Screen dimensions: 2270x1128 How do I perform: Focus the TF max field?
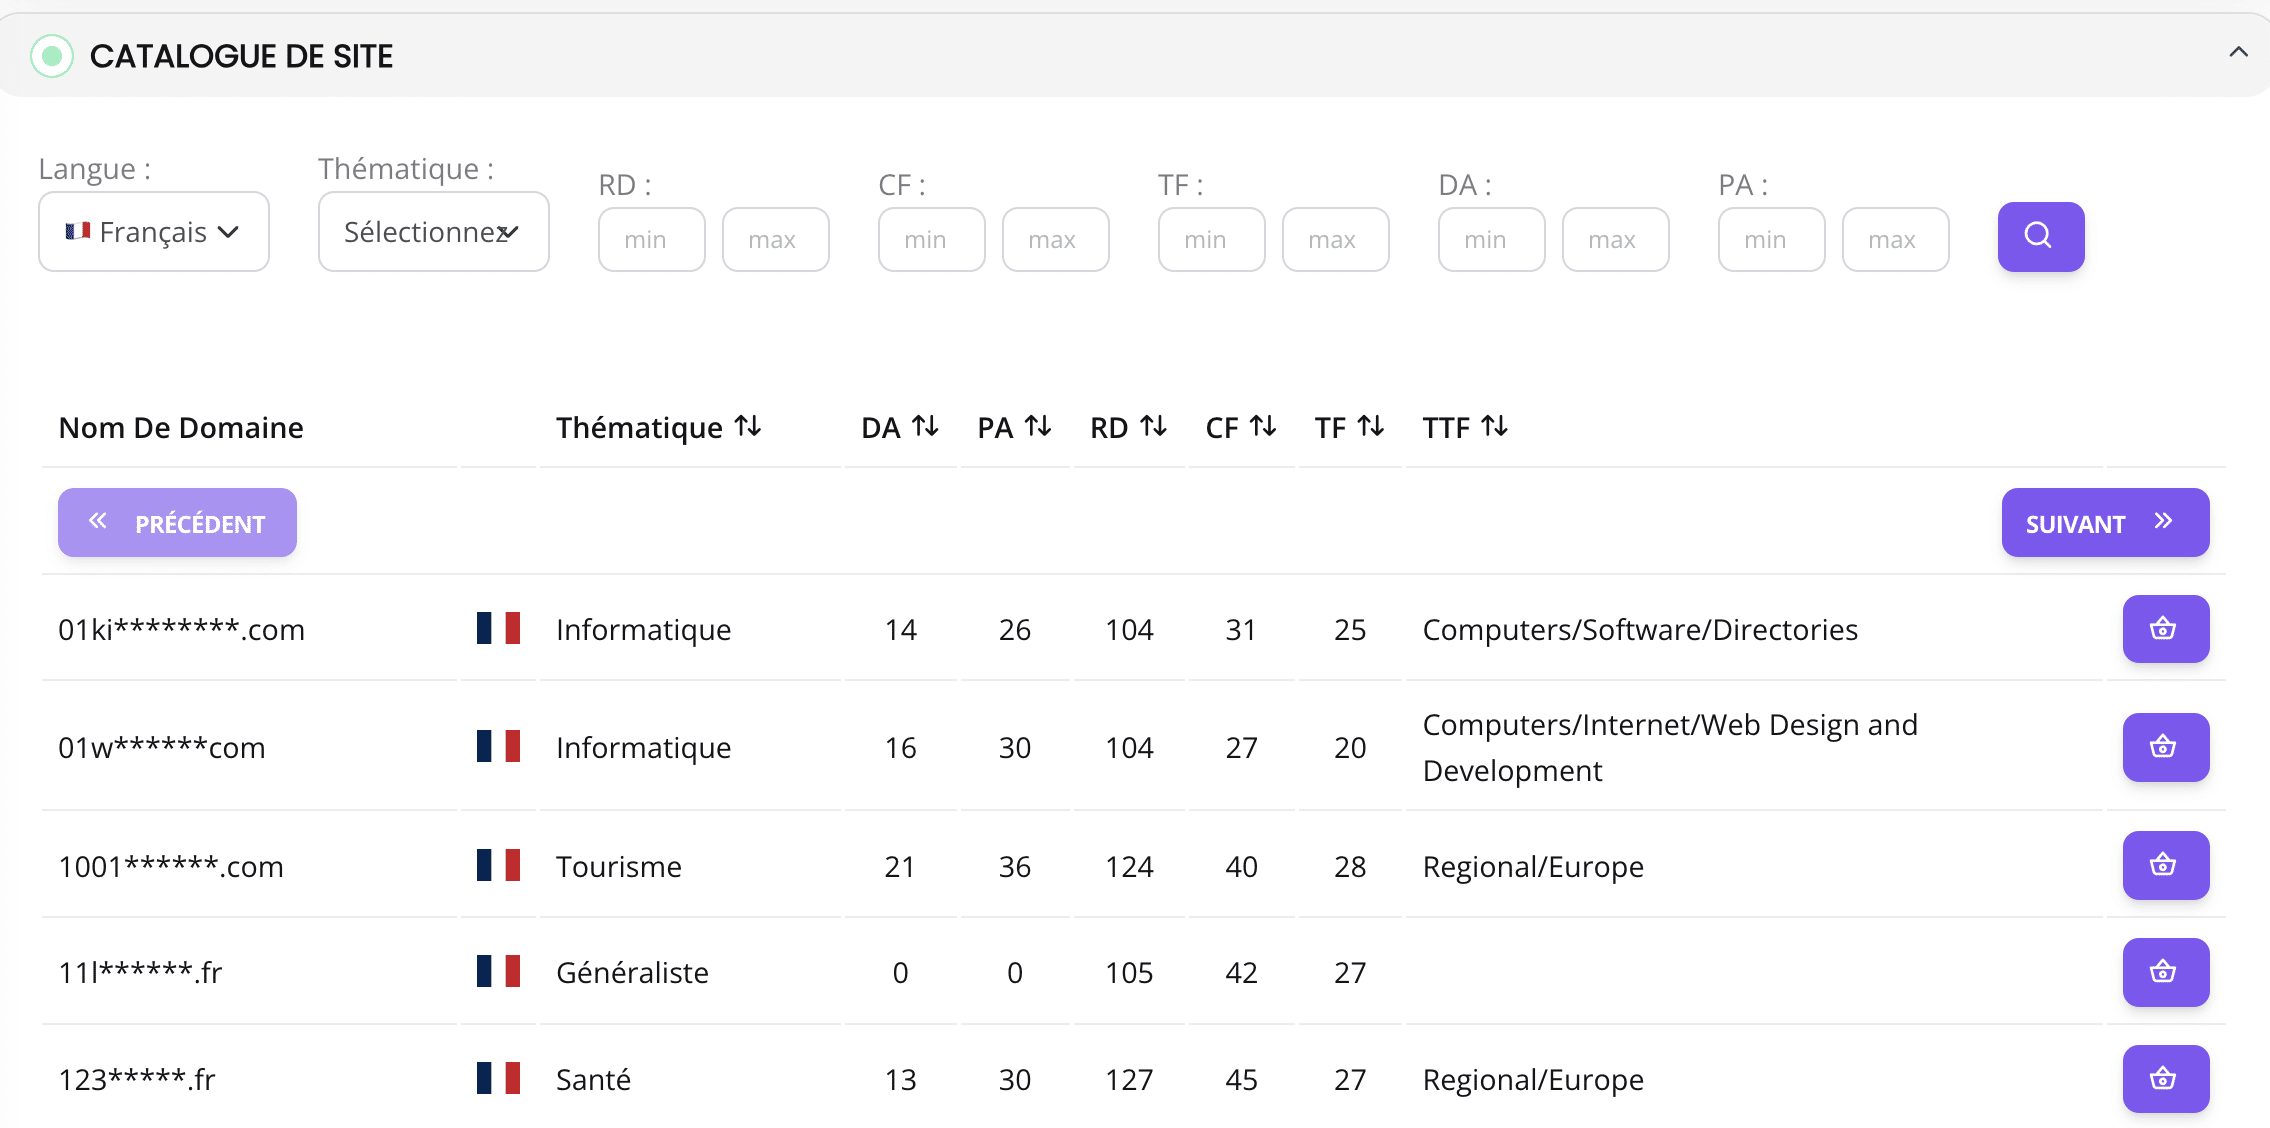click(1336, 240)
